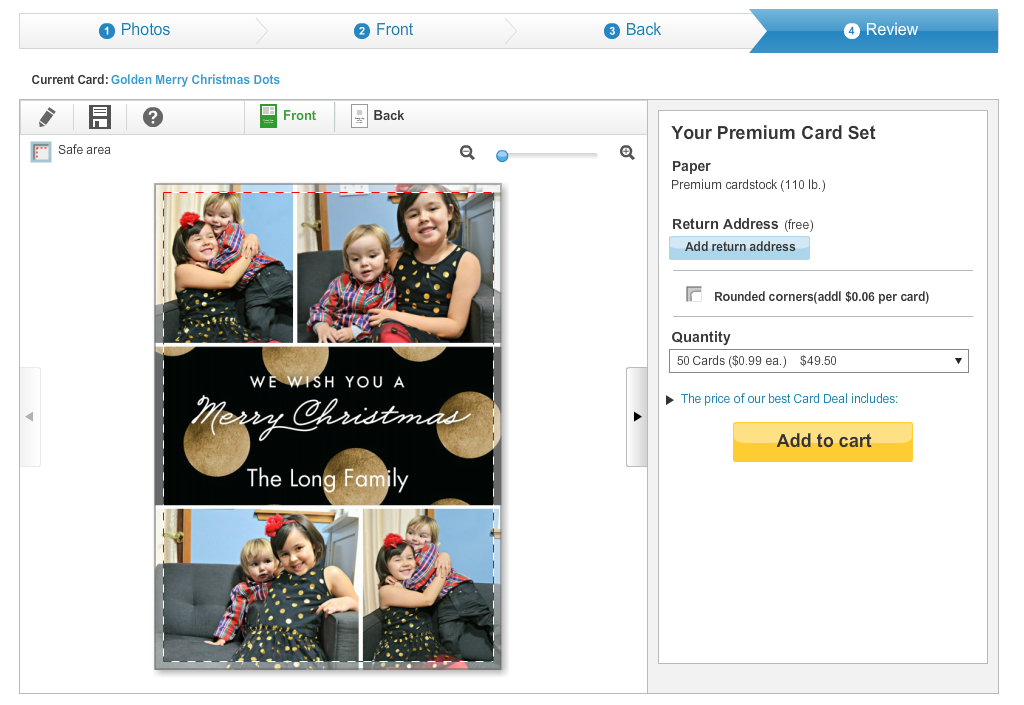Screen dimensions: 1024x705
Task: Show the Front side of the card
Action: (x=288, y=116)
